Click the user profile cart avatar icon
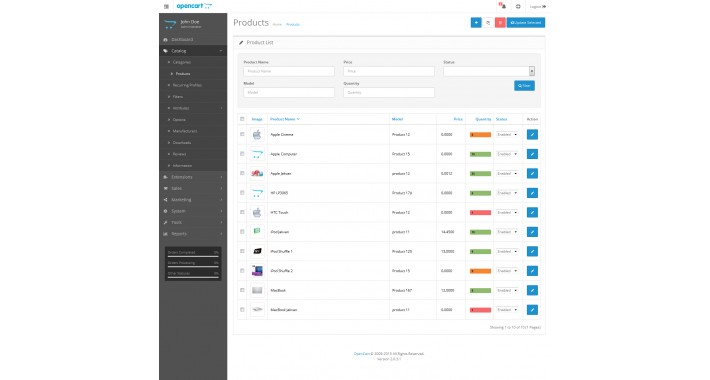 170,24
